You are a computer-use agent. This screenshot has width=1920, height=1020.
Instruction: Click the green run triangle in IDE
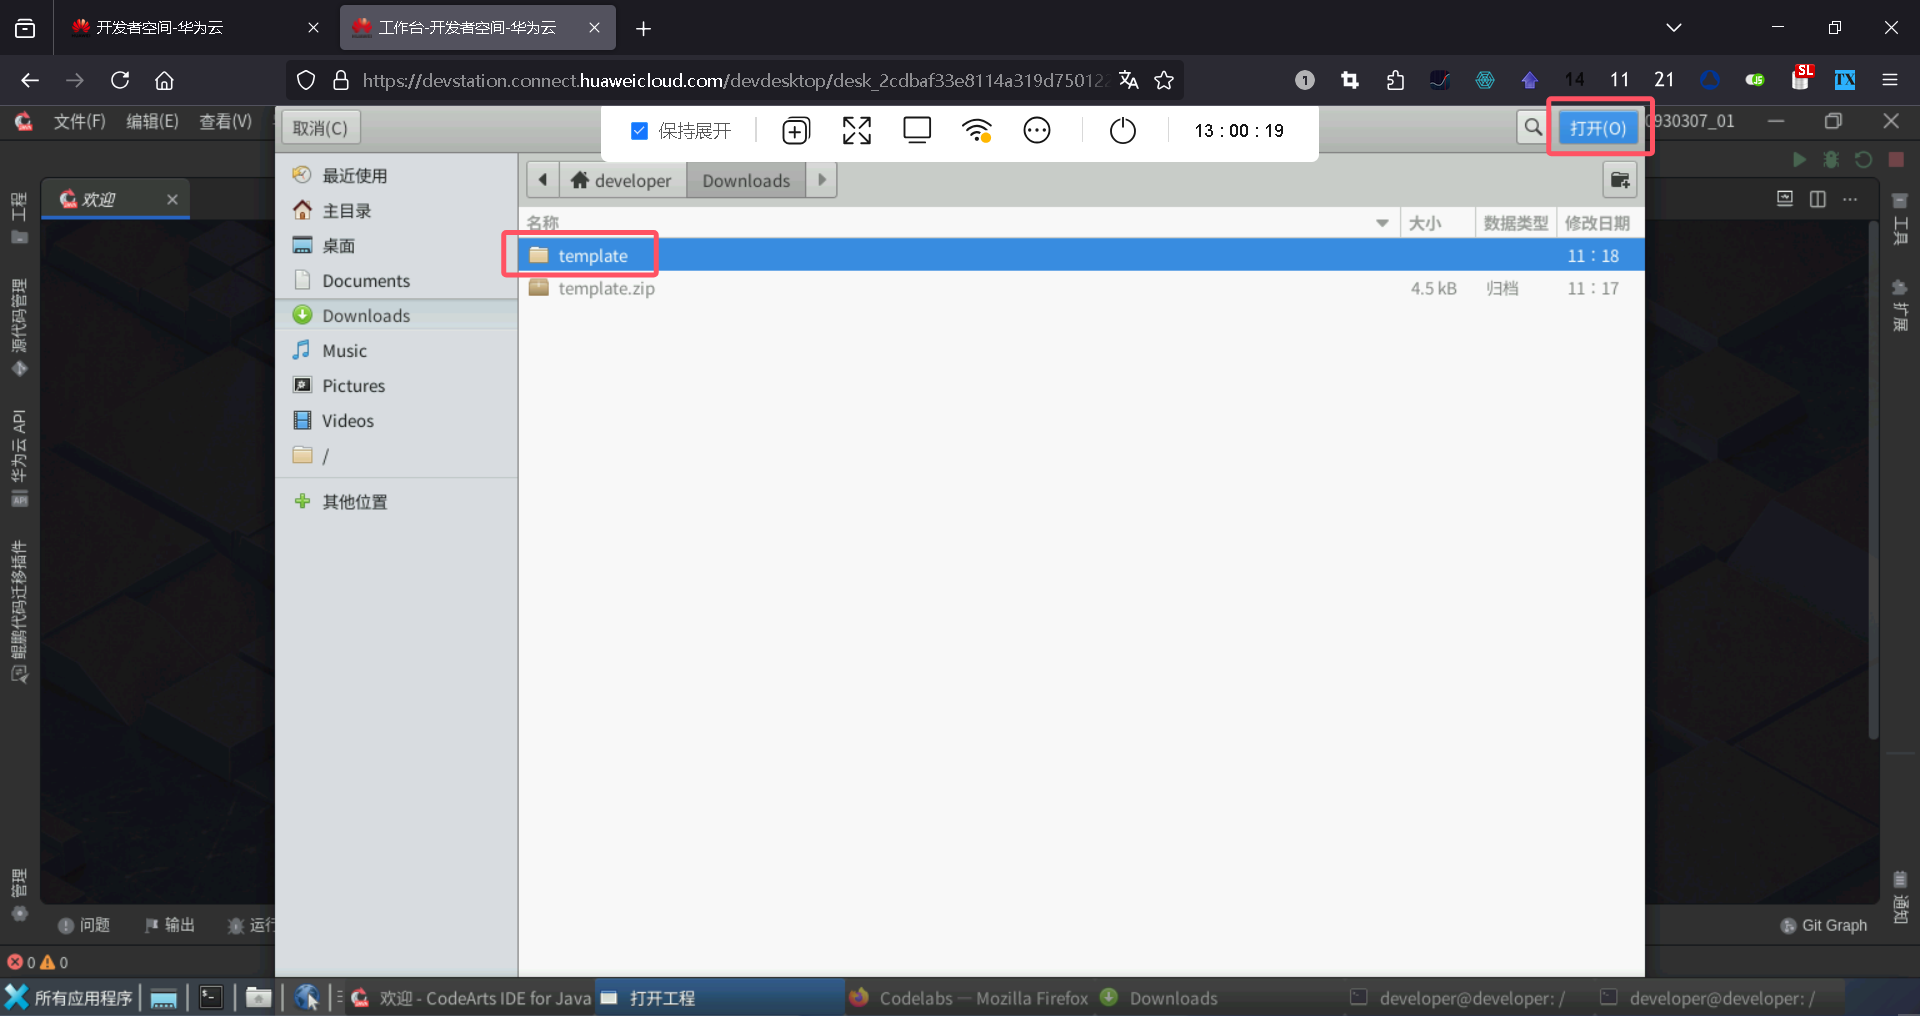coord(1799,160)
